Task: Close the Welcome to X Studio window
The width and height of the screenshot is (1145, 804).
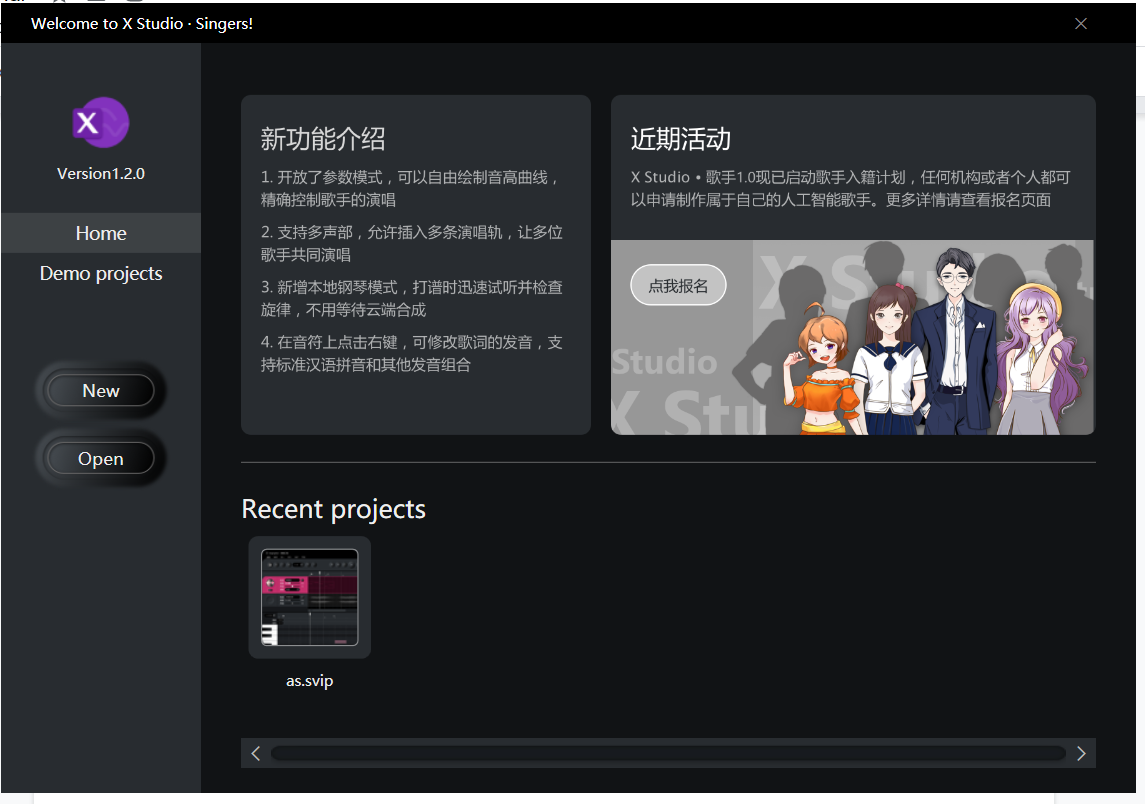Action: pos(1080,23)
